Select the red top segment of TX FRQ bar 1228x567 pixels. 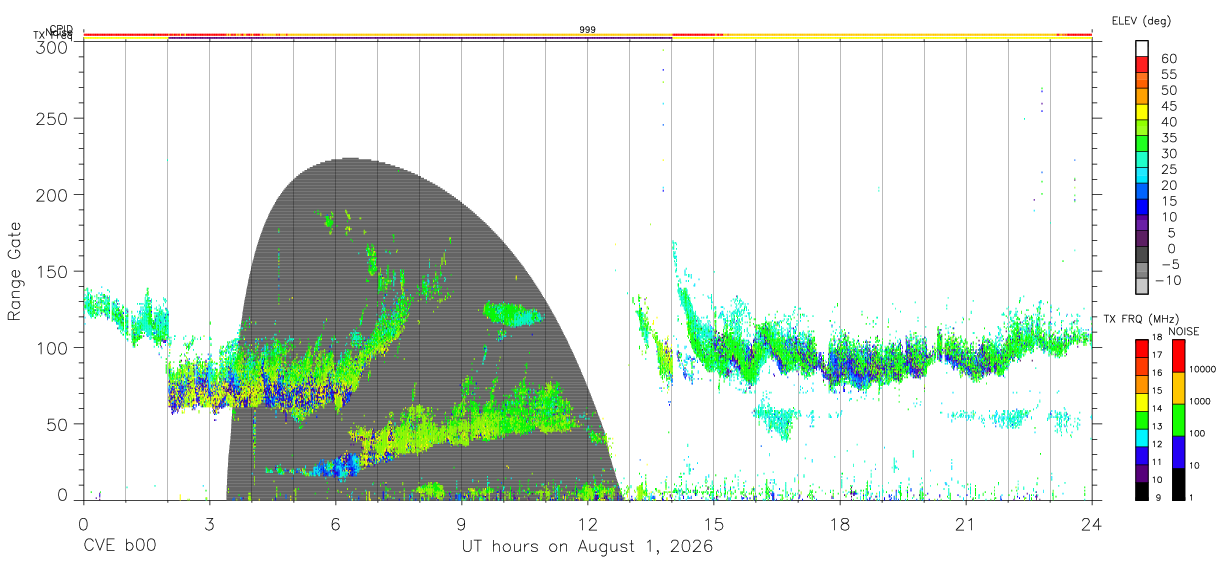1142,348
